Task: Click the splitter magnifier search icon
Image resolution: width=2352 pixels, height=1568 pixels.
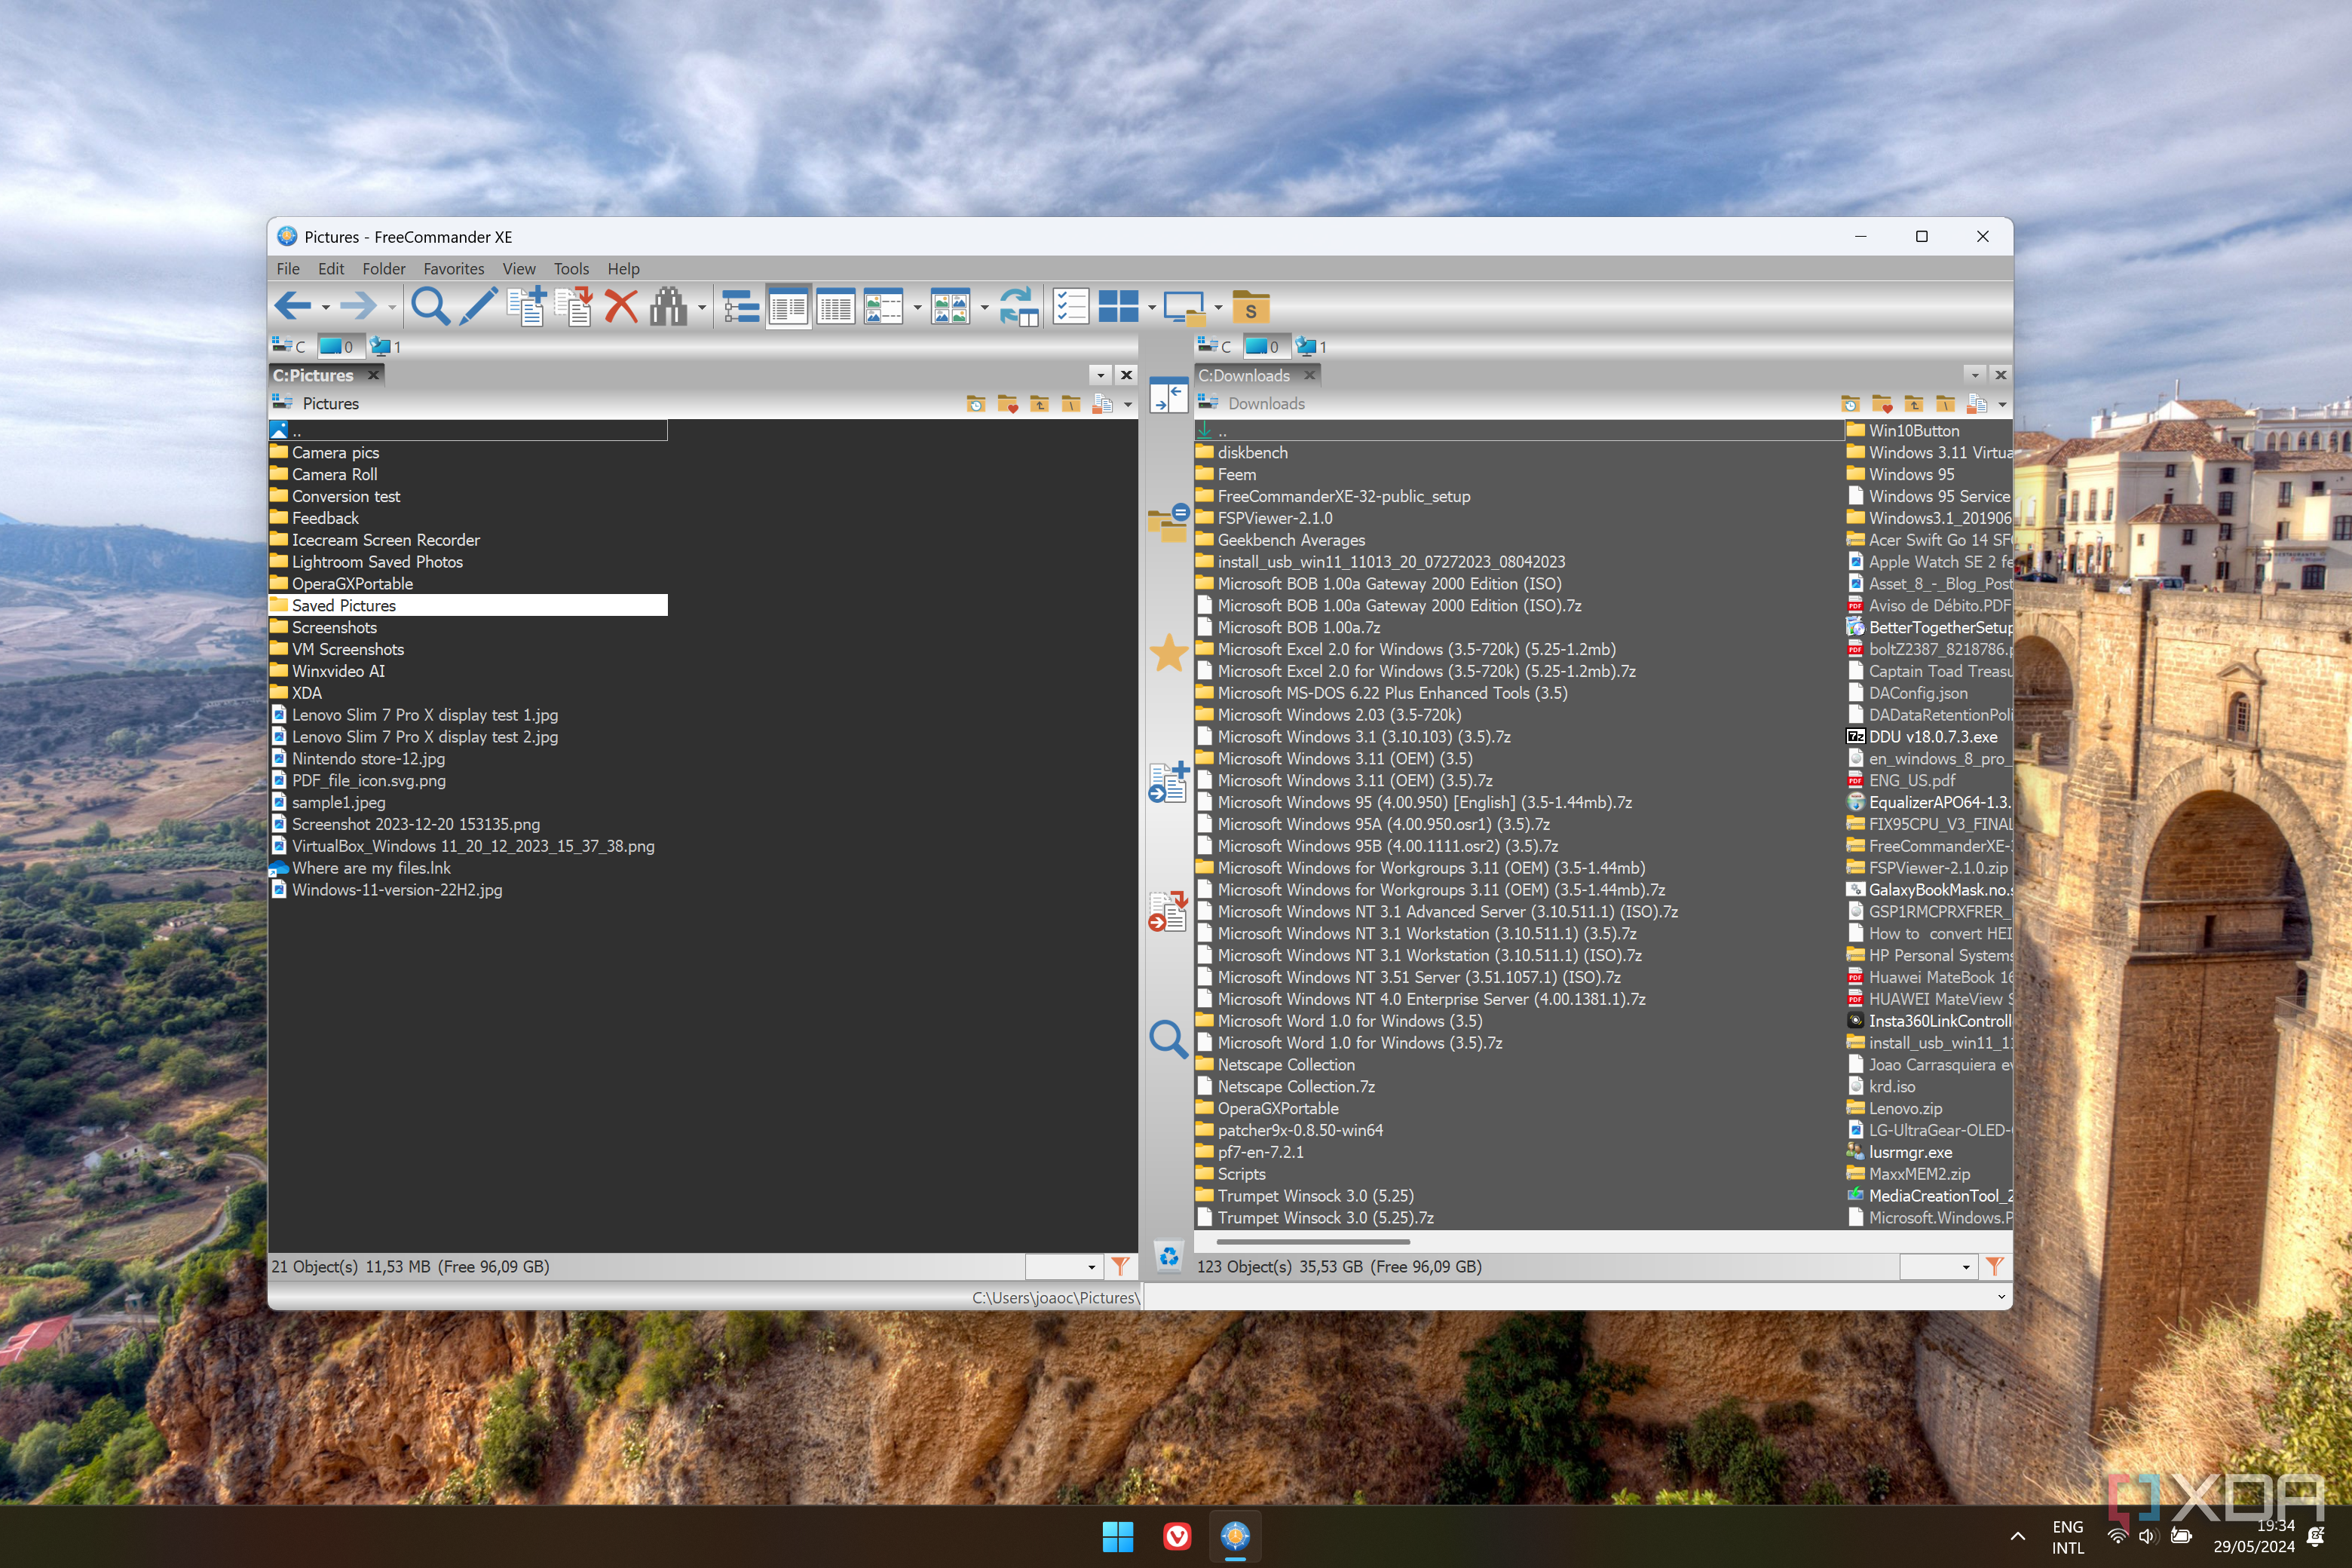Action: (1168, 1039)
